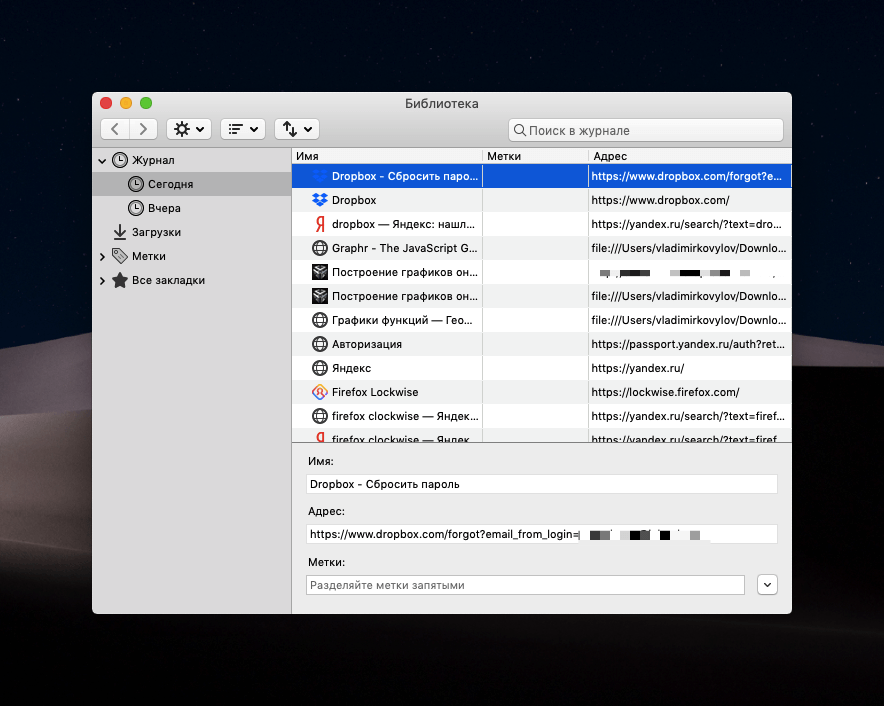Click the Поиск в журнале search field
Viewport: 884px width, 706px height.
coord(646,130)
